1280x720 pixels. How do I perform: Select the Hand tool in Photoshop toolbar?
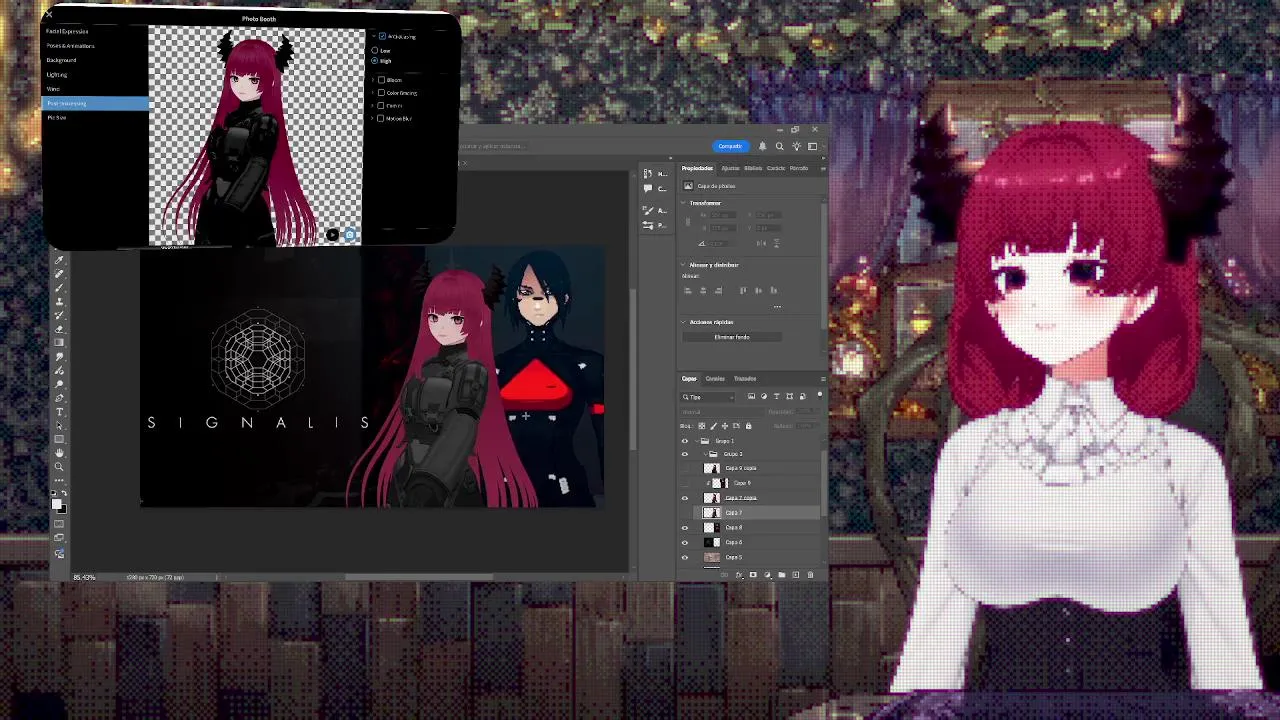click(59, 453)
